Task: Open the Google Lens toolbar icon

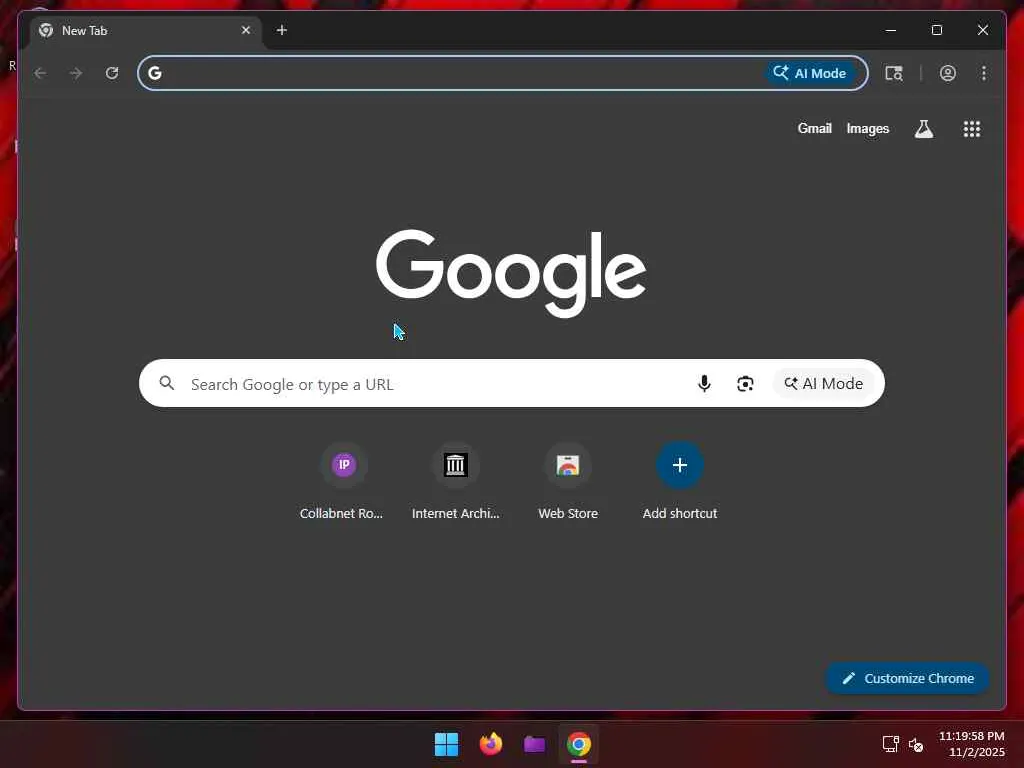Action: tap(894, 73)
